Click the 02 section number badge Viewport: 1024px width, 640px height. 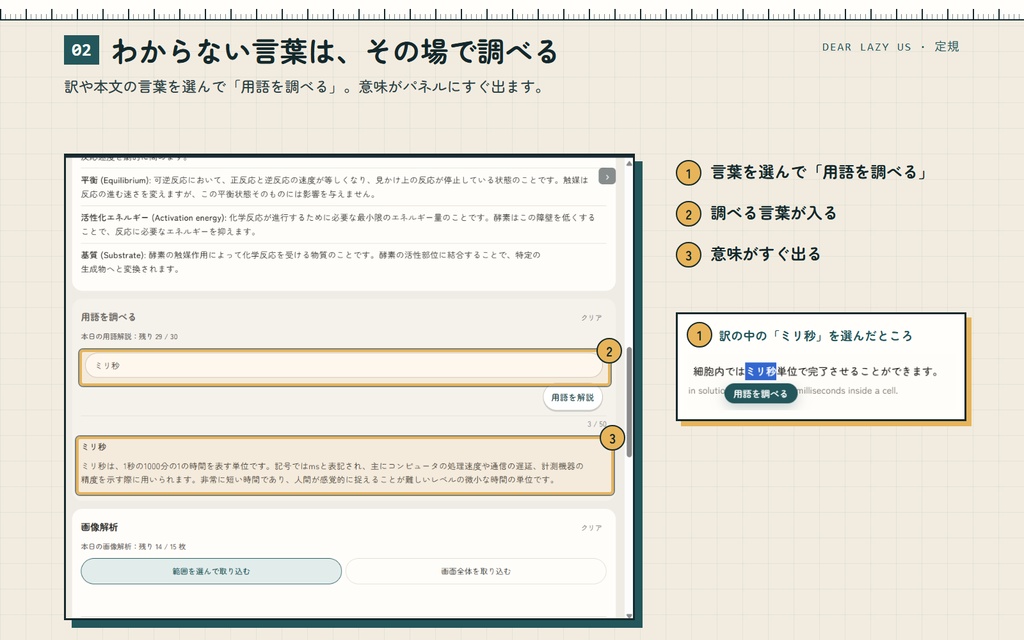pos(82,50)
